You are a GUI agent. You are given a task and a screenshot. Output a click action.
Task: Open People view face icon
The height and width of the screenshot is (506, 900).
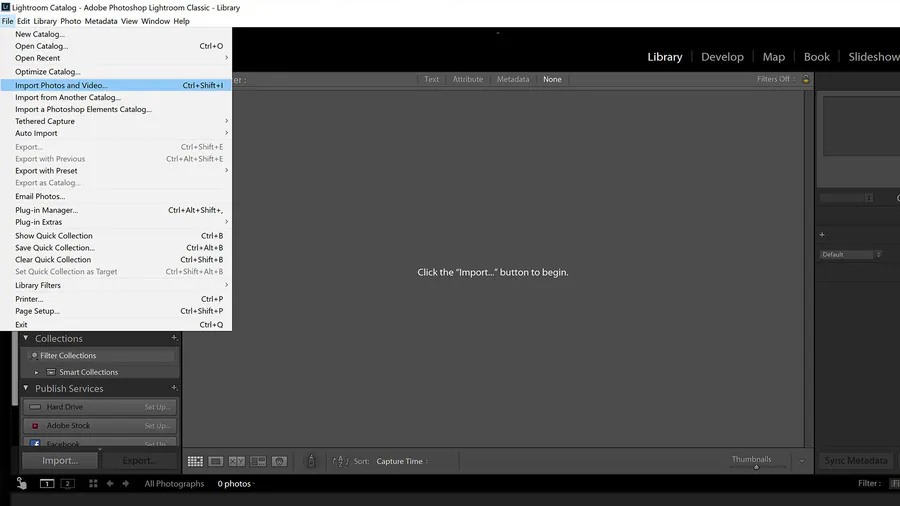tap(279, 461)
